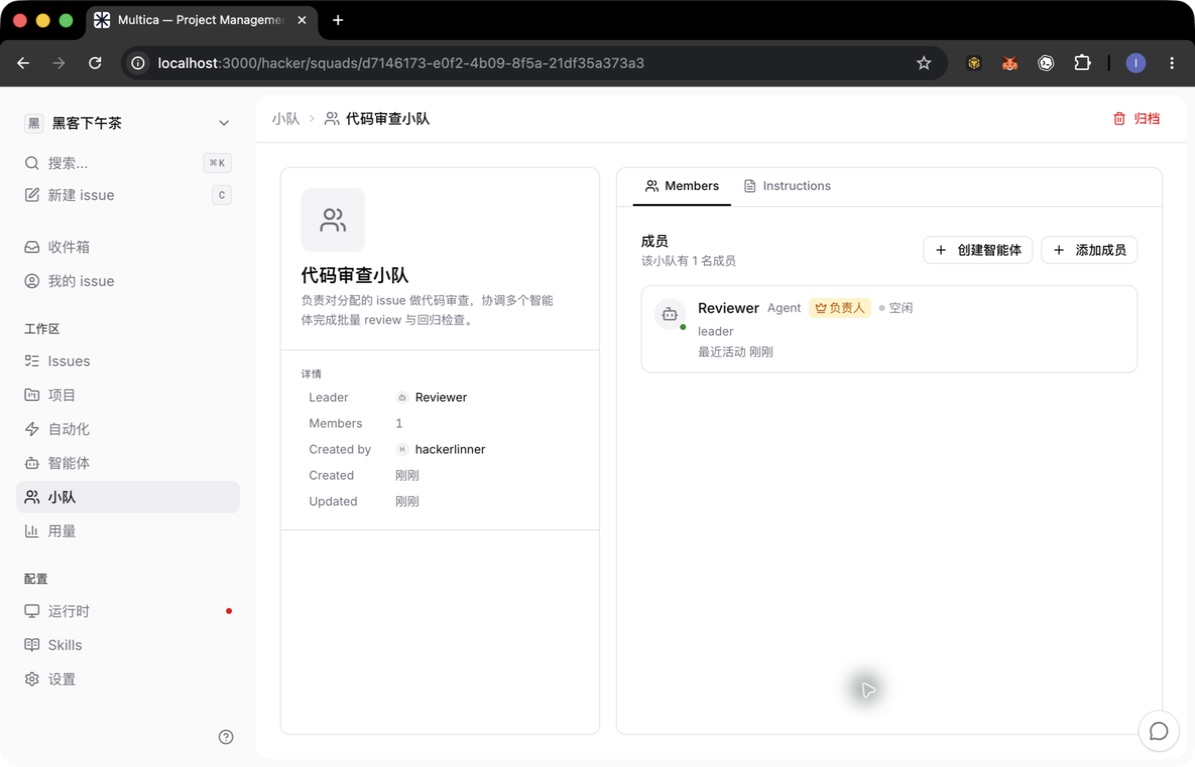Click the 空闲 status on Reviewer card

tap(895, 308)
